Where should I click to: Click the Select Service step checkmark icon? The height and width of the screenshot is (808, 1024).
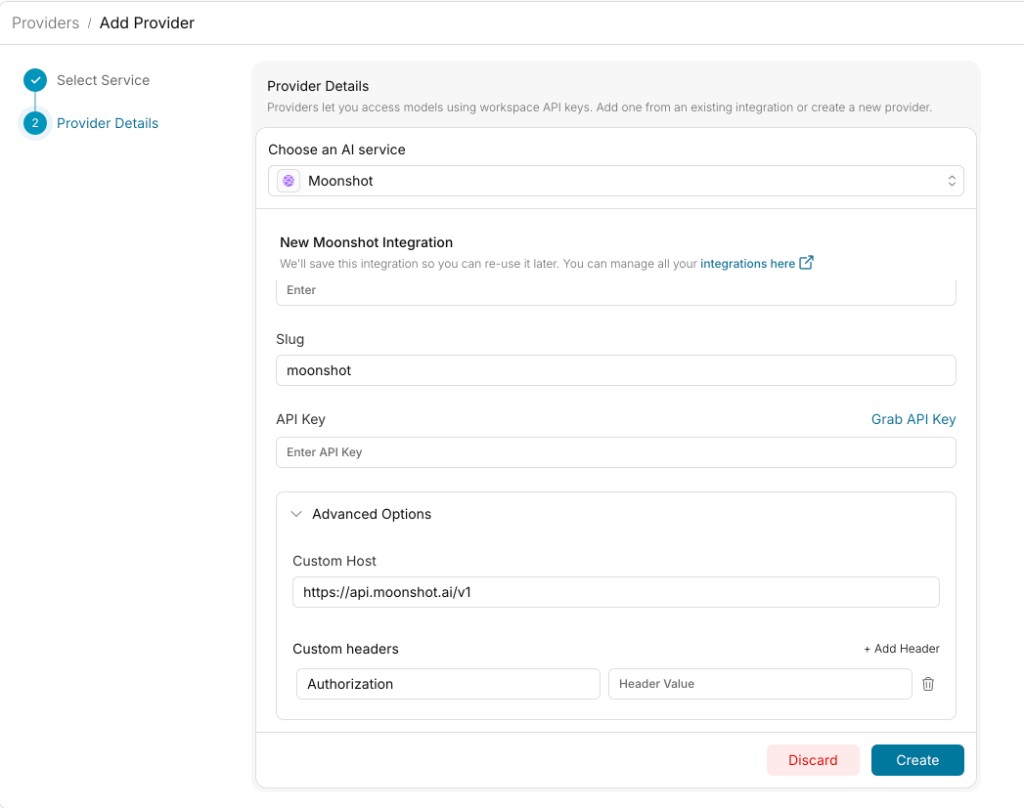coord(35,80)
